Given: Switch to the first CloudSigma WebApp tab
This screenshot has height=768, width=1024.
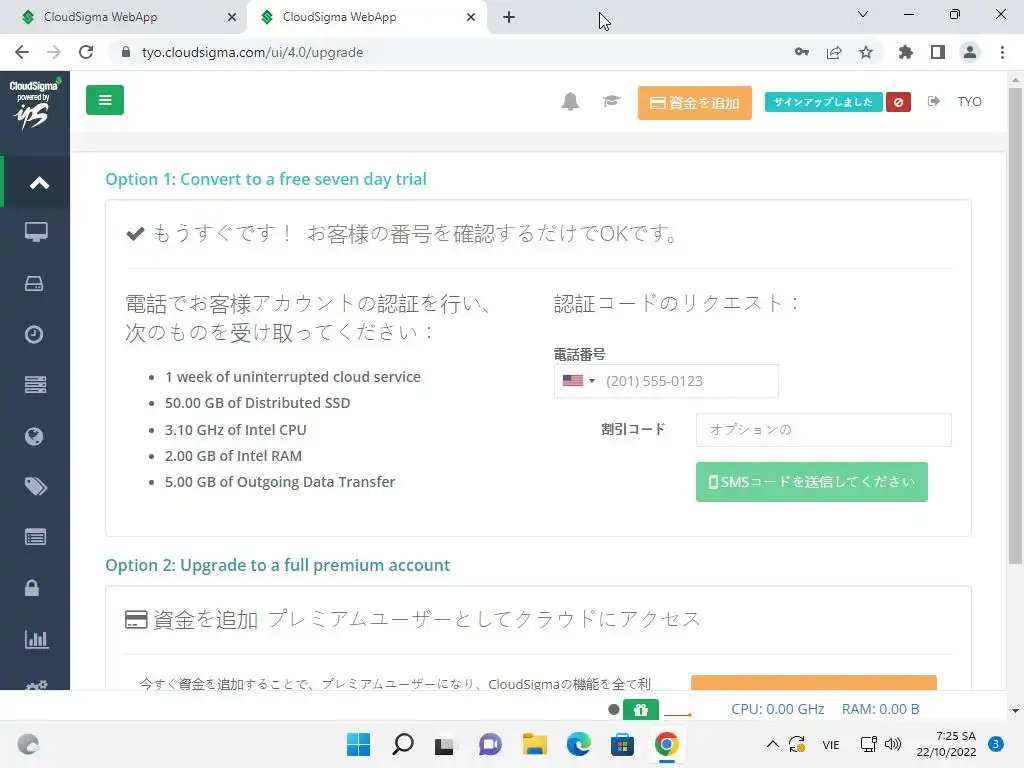Looking at the screenshot, I should (123, 17).
